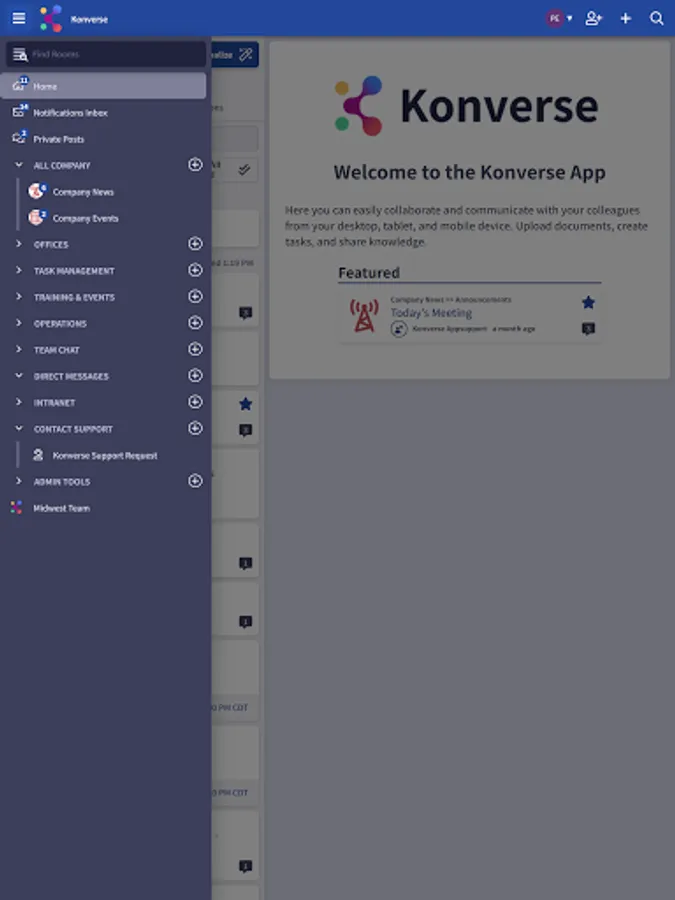Click the plus icon beside DIRECT MESSAGES
This screenshot has height=900, width=675.
click(195, 375)
